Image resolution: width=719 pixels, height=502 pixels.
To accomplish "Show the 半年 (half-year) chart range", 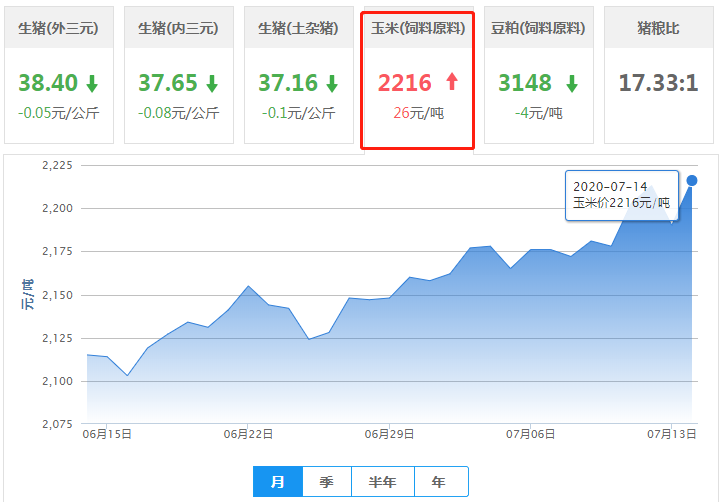I will [x=382, y=482].
